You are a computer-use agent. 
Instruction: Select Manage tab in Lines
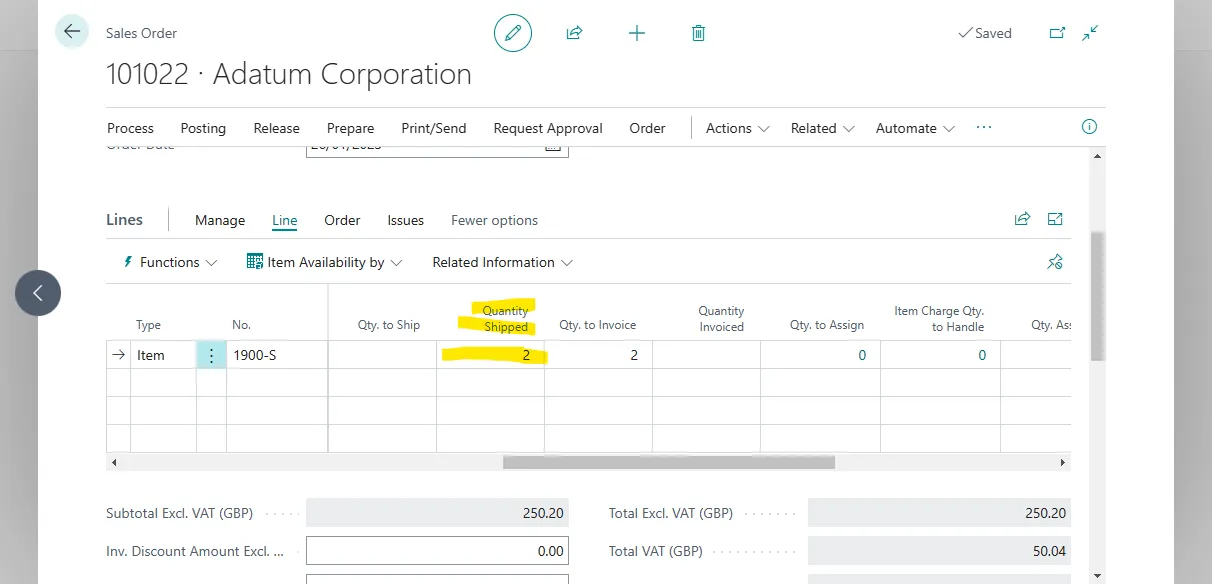[220, 220]
